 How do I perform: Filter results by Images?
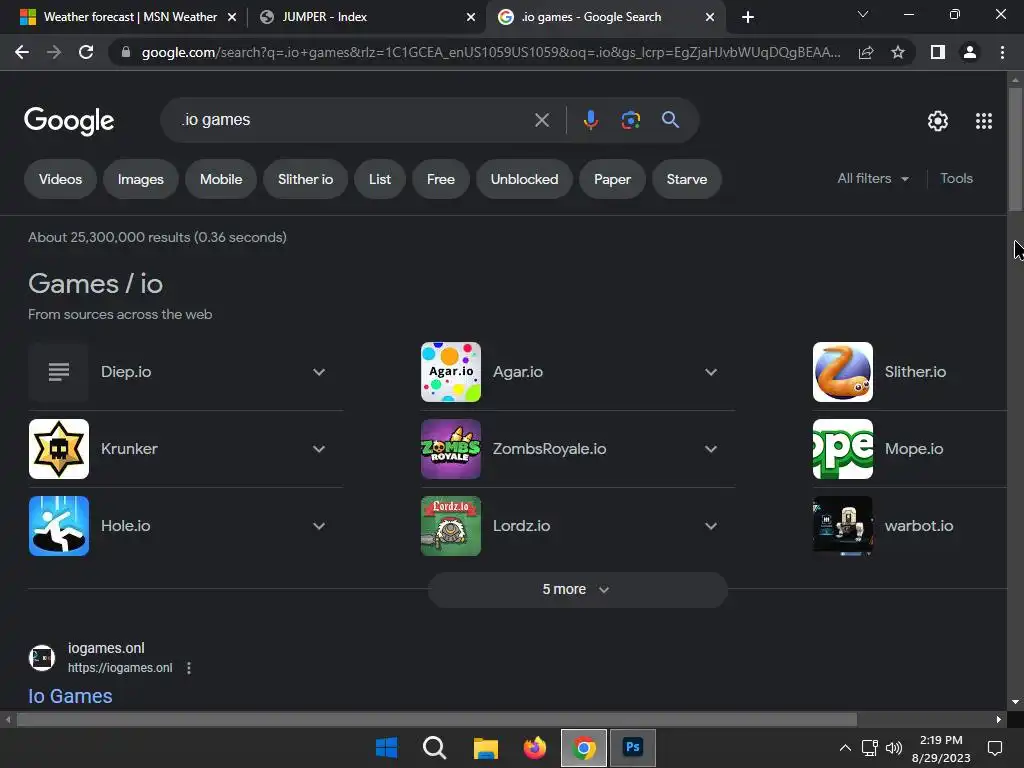140,179
